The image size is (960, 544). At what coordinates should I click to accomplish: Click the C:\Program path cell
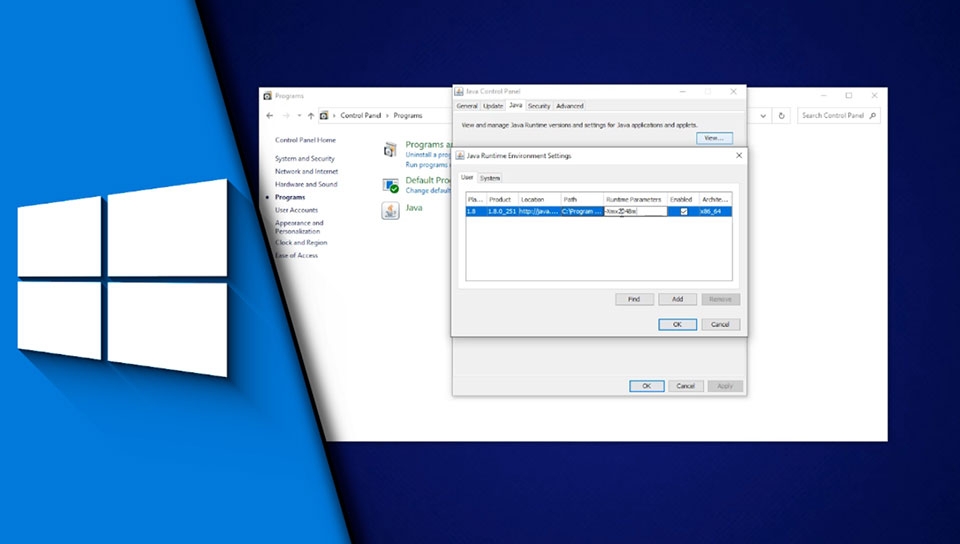pyautogui.click(x=582, y=211)
